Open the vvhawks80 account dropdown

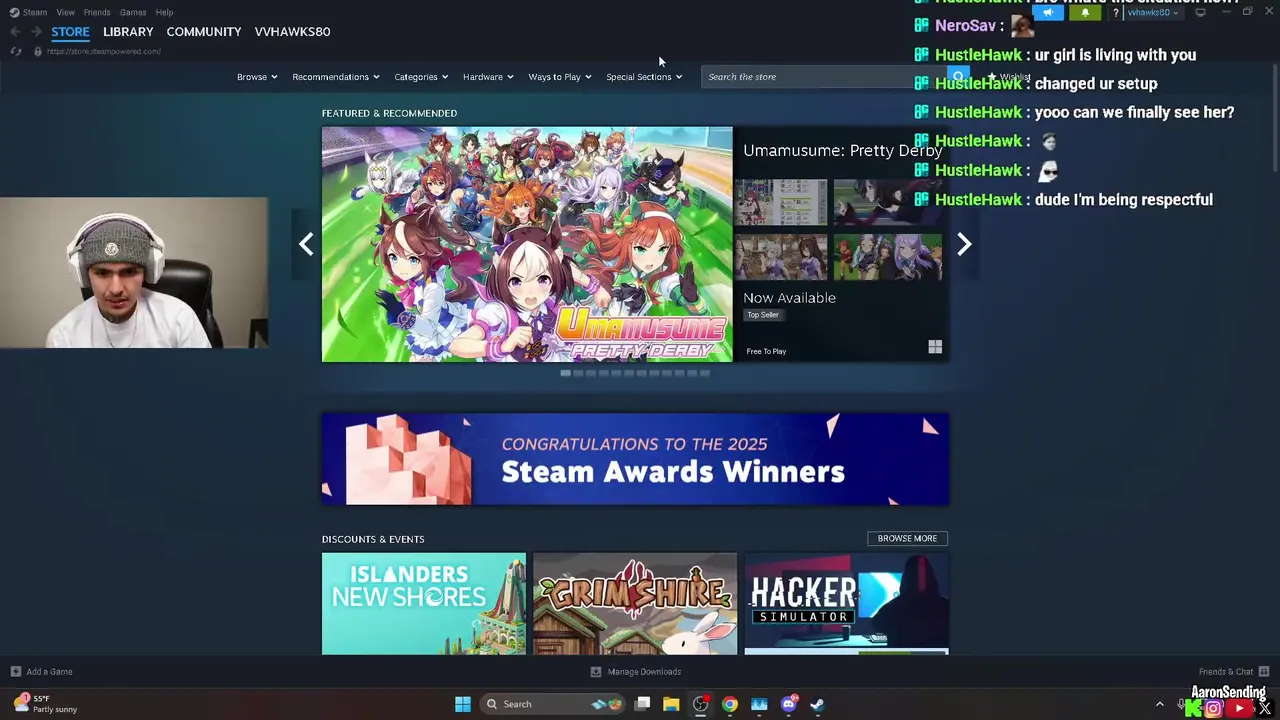(x=1152, y=13)
